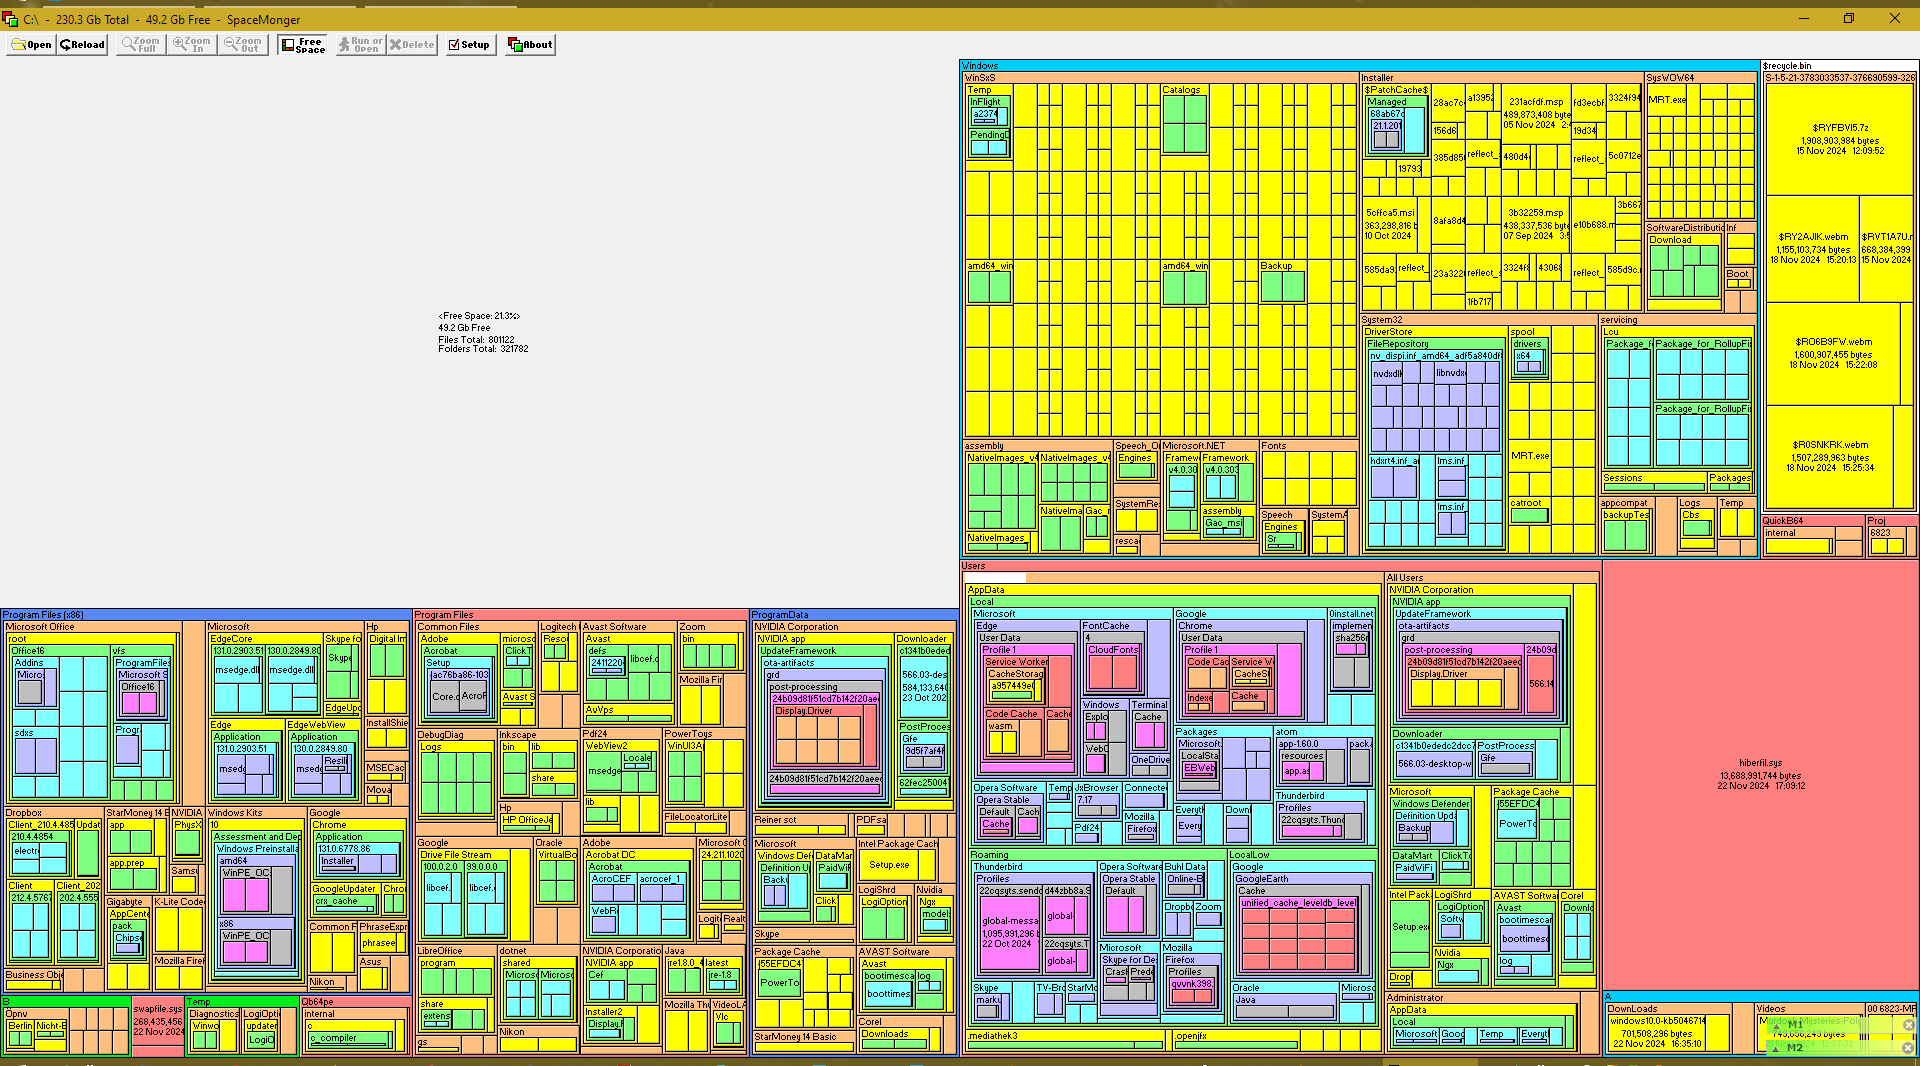
Task: Click the Zoom Full toolbar button
Action: (x=140, y=45)
